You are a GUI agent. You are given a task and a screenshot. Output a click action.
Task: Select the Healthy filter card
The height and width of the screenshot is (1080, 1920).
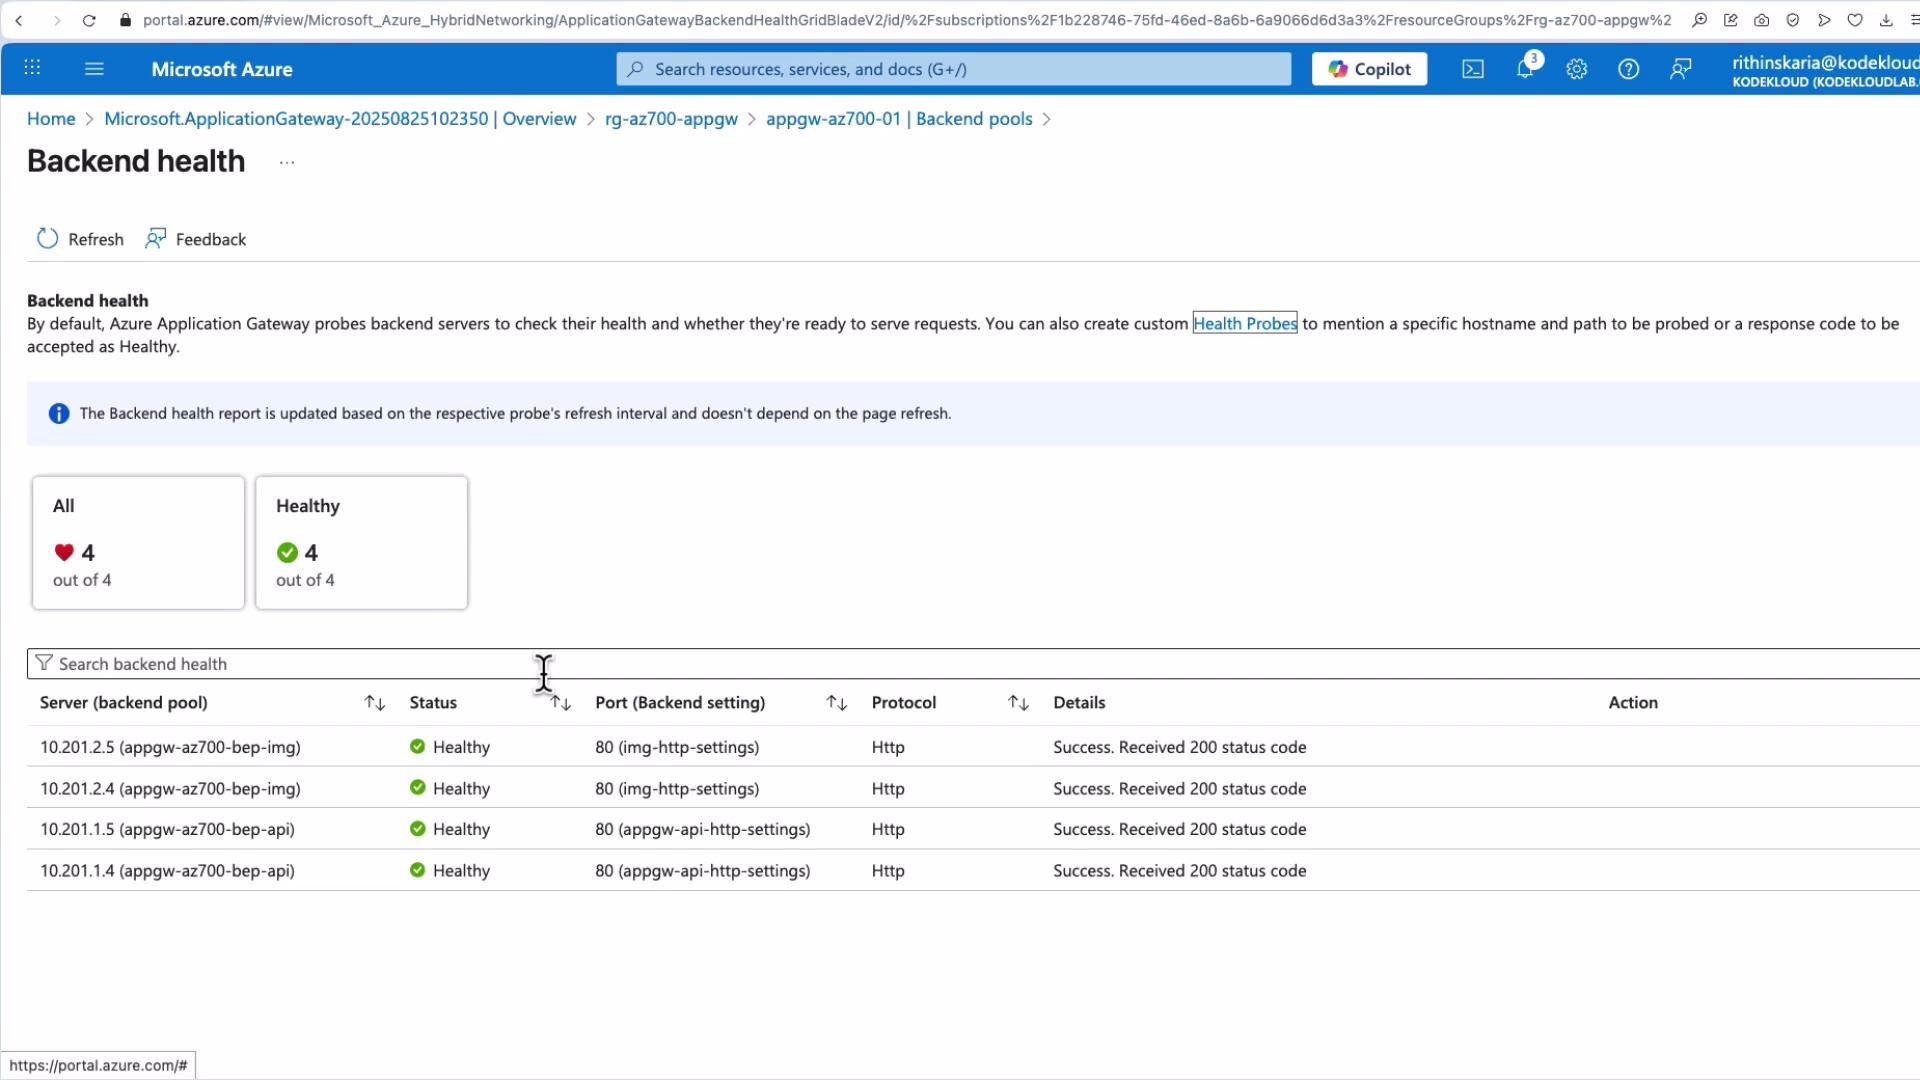click(x=361, y=542)
